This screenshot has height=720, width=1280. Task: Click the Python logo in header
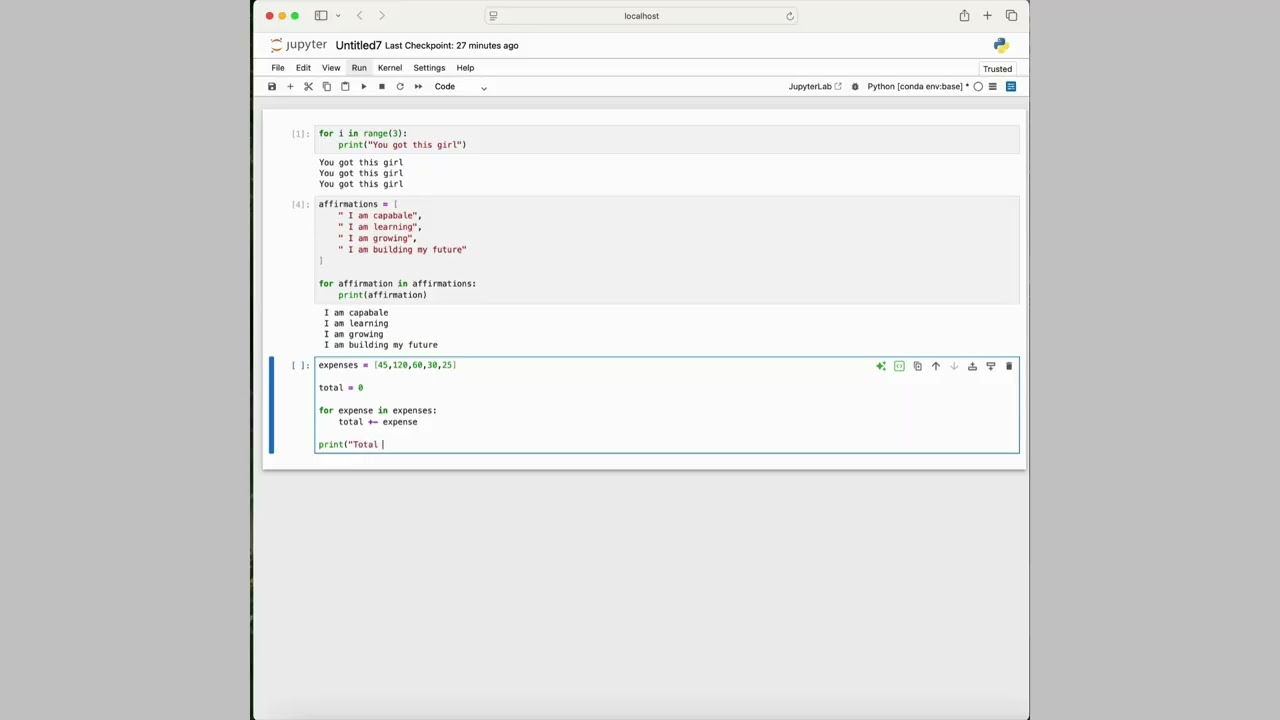1001,45
